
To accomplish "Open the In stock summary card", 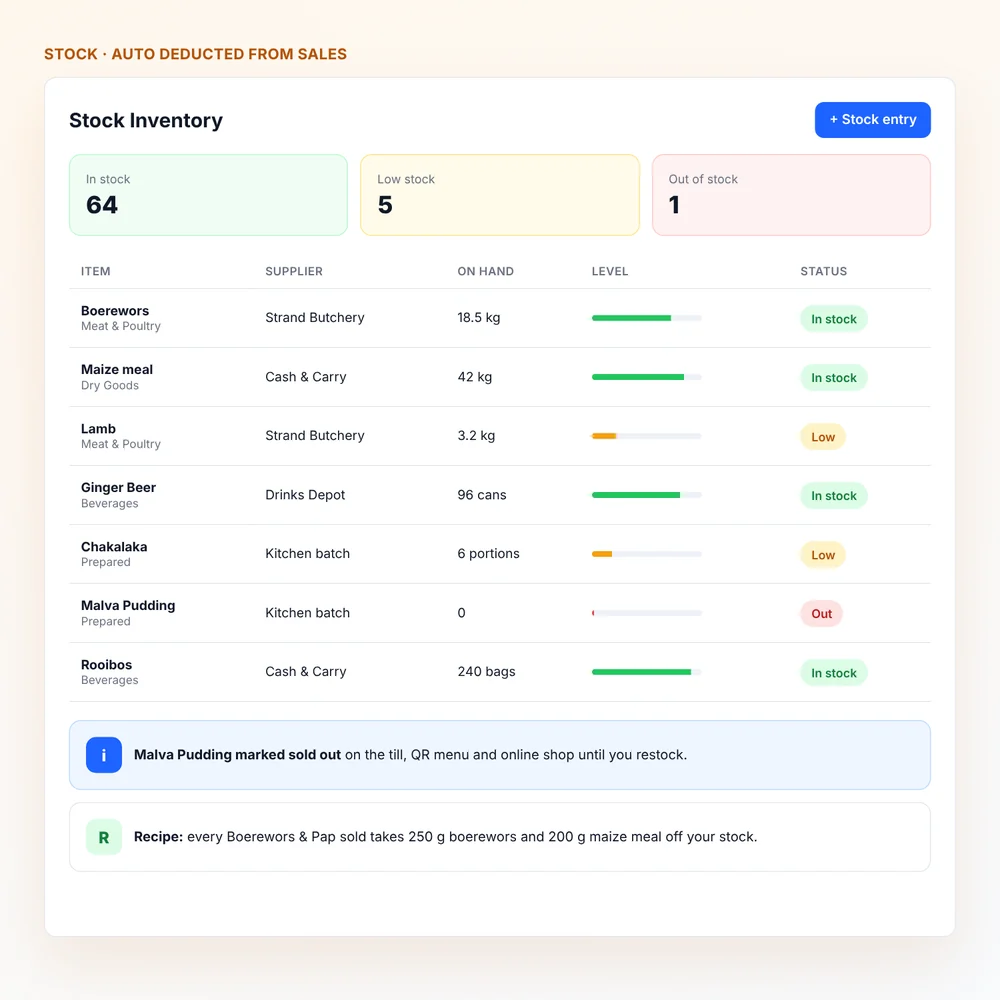I will pyautogui.click(x=208, y=195).
